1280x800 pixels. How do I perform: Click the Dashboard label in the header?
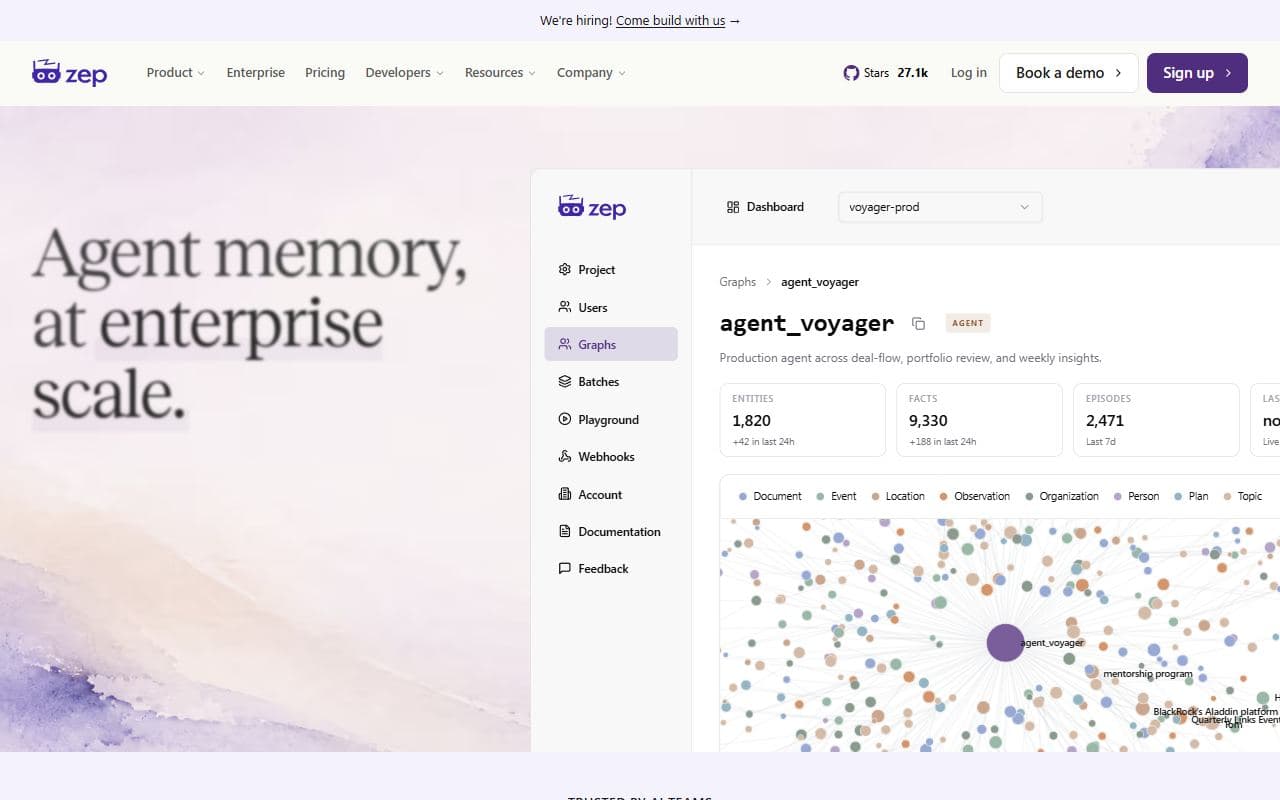775,207
